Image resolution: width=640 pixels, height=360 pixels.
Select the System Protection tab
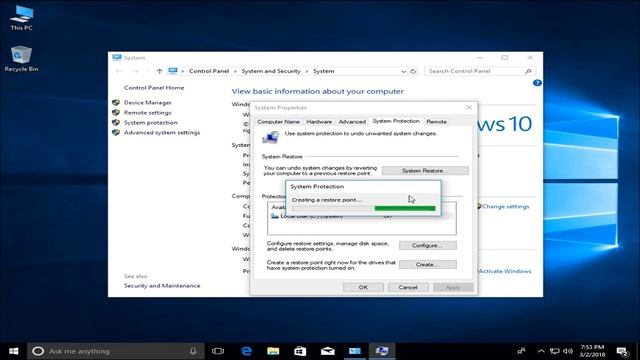pyautogui.click(x=396, y=121)
